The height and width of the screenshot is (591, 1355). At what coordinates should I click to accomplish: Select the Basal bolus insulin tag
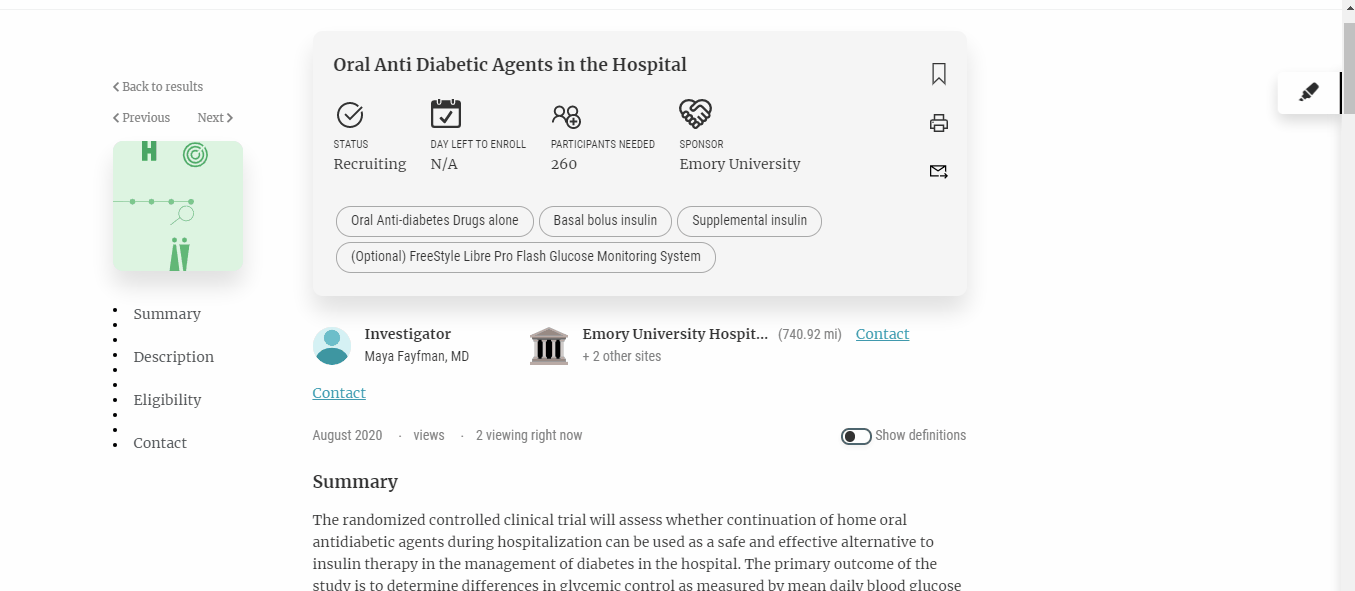pos(605,221)
